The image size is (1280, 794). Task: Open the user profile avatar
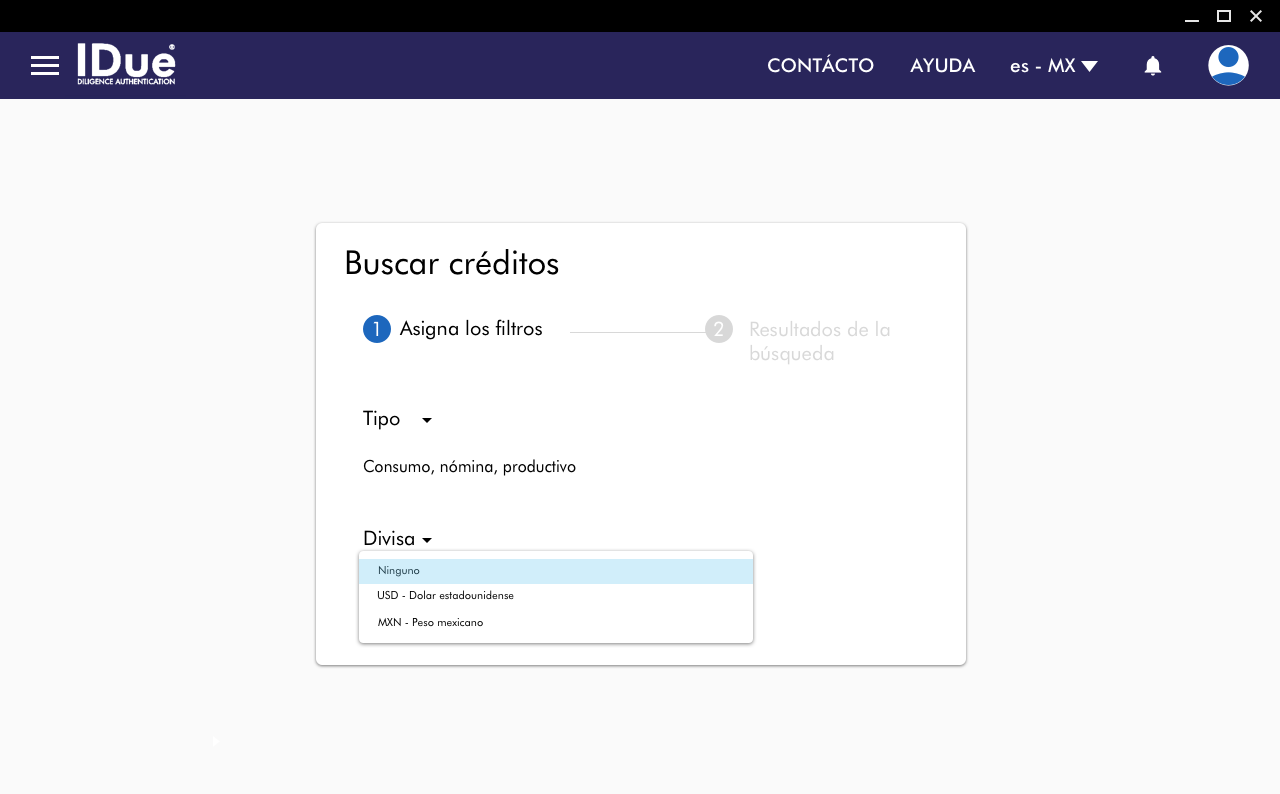(1227, 66)
